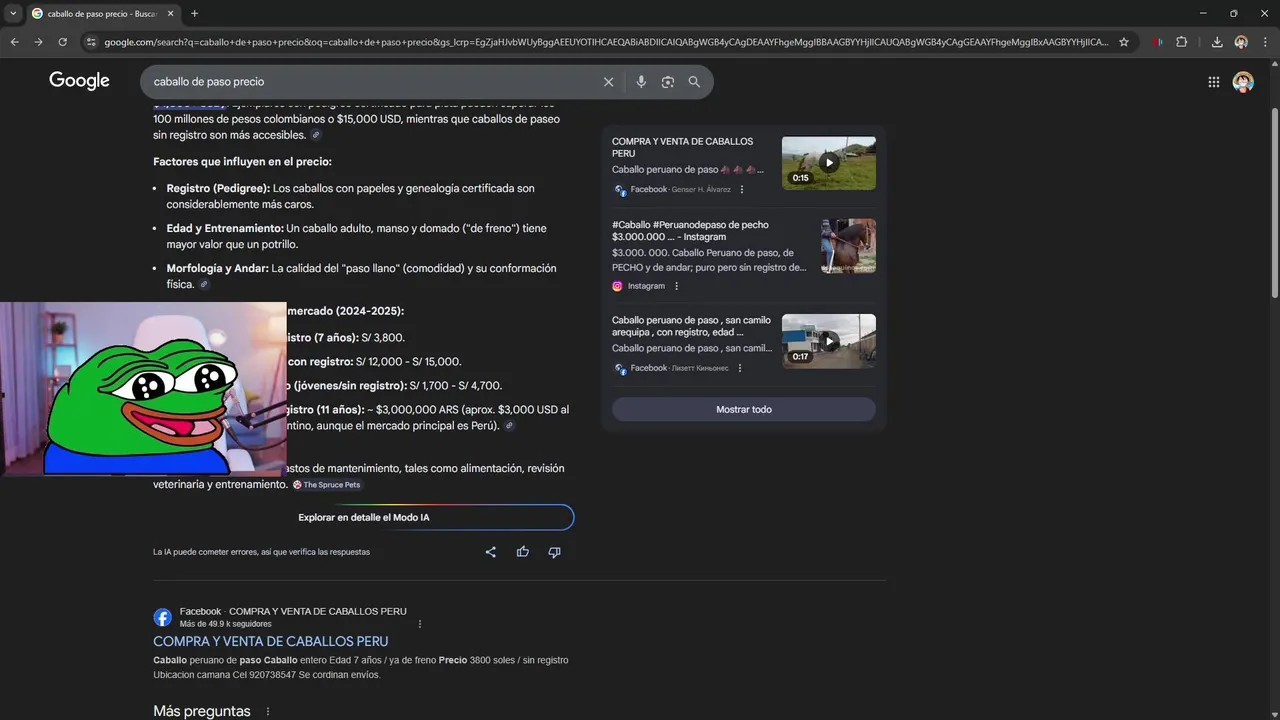Bookmark this page with the star icon
The width and height of the screenshot is (1280, 720).
(x=1124, y=42)
